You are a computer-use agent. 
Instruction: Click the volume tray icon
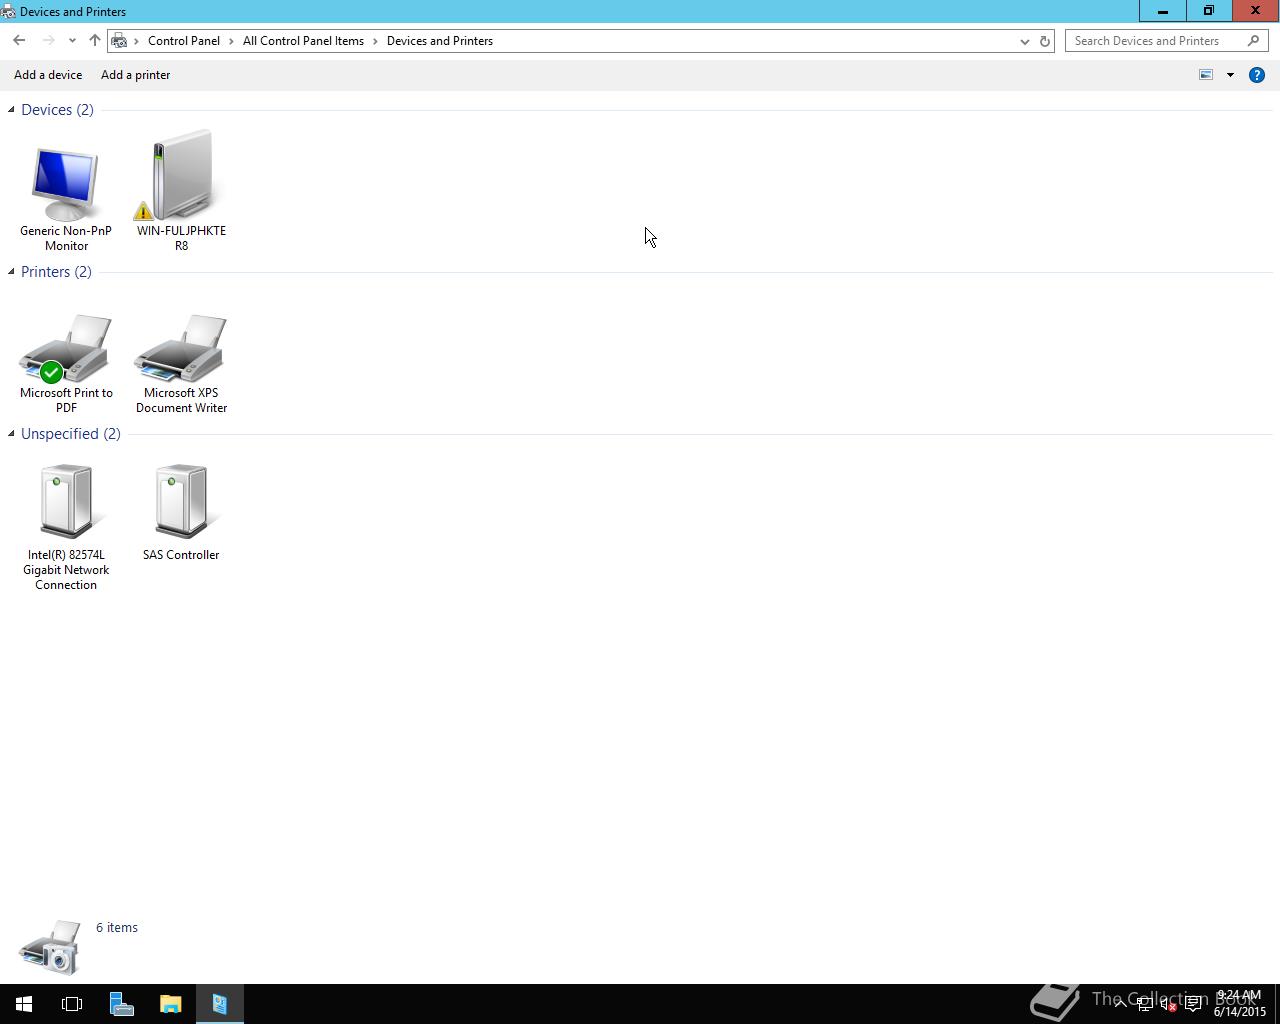click(1168, 1004)
